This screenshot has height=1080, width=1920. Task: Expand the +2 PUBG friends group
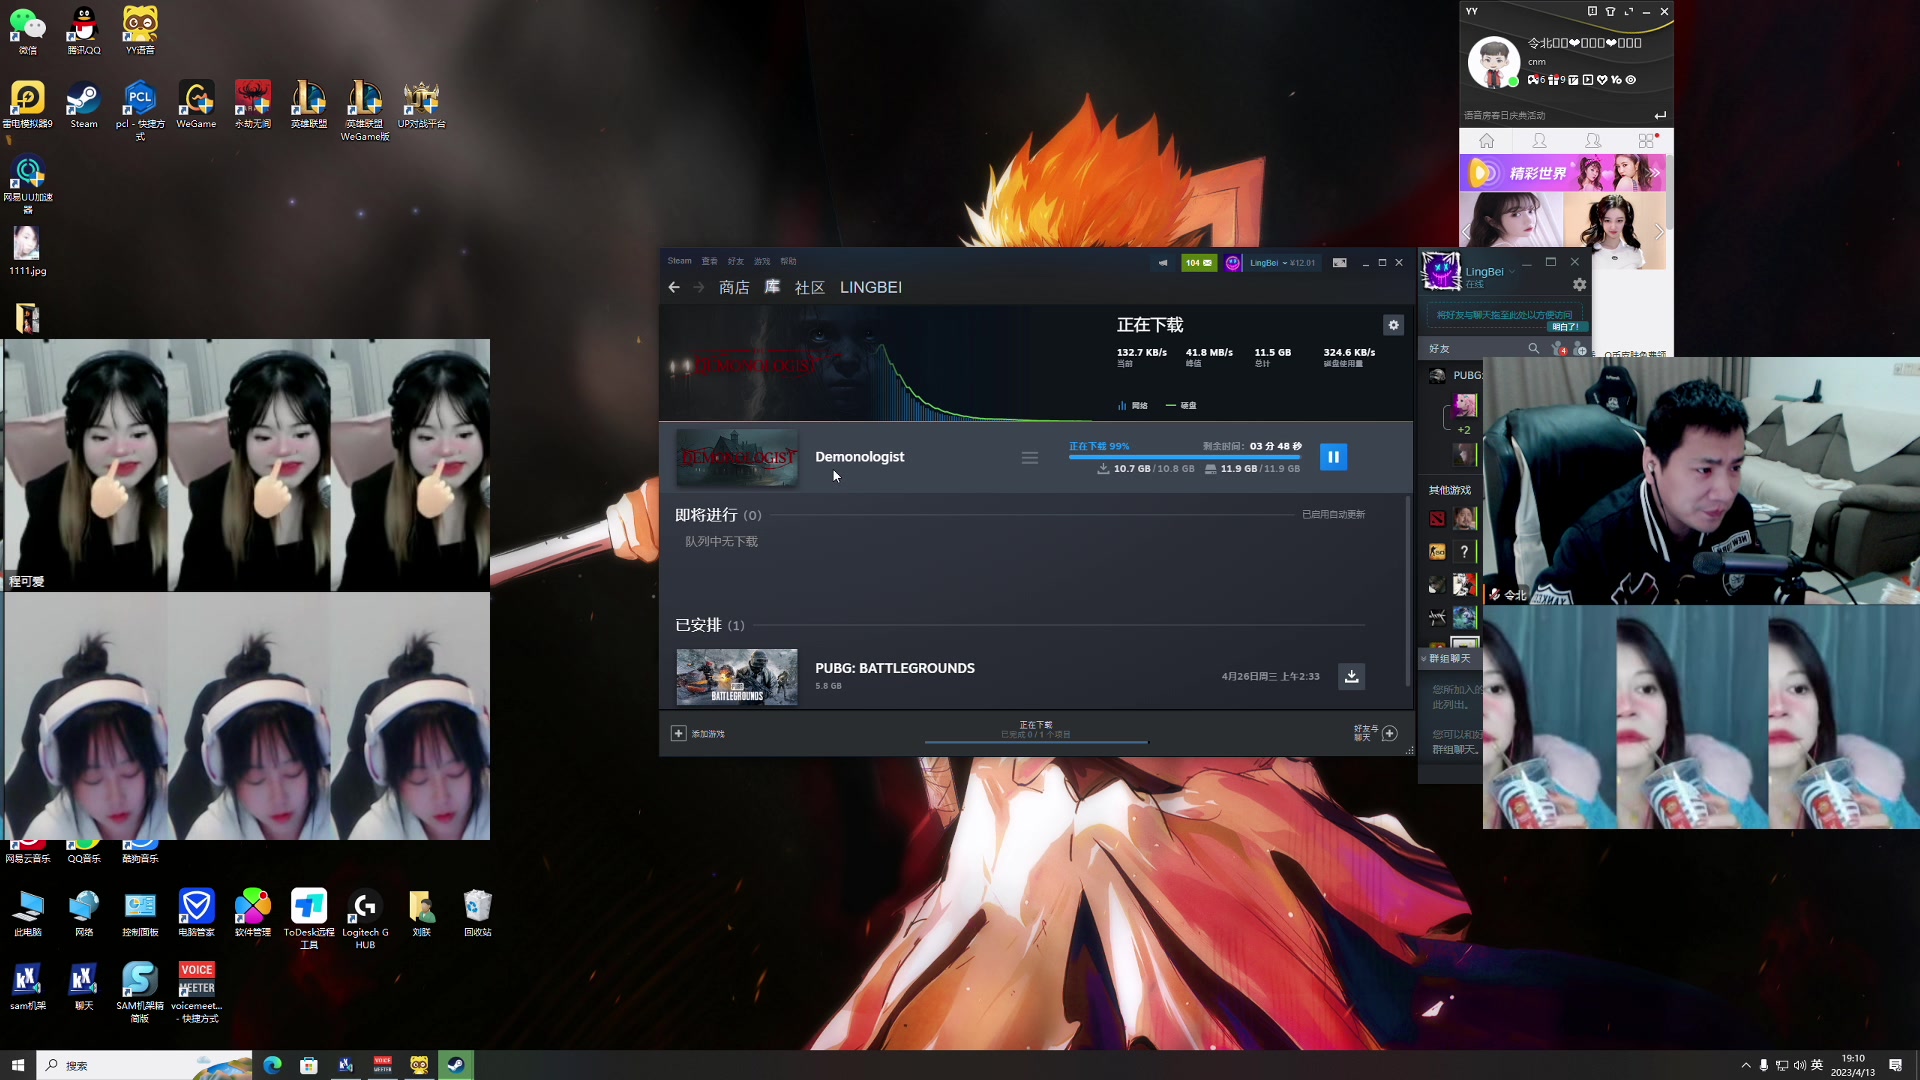[x=1463, y=429]
